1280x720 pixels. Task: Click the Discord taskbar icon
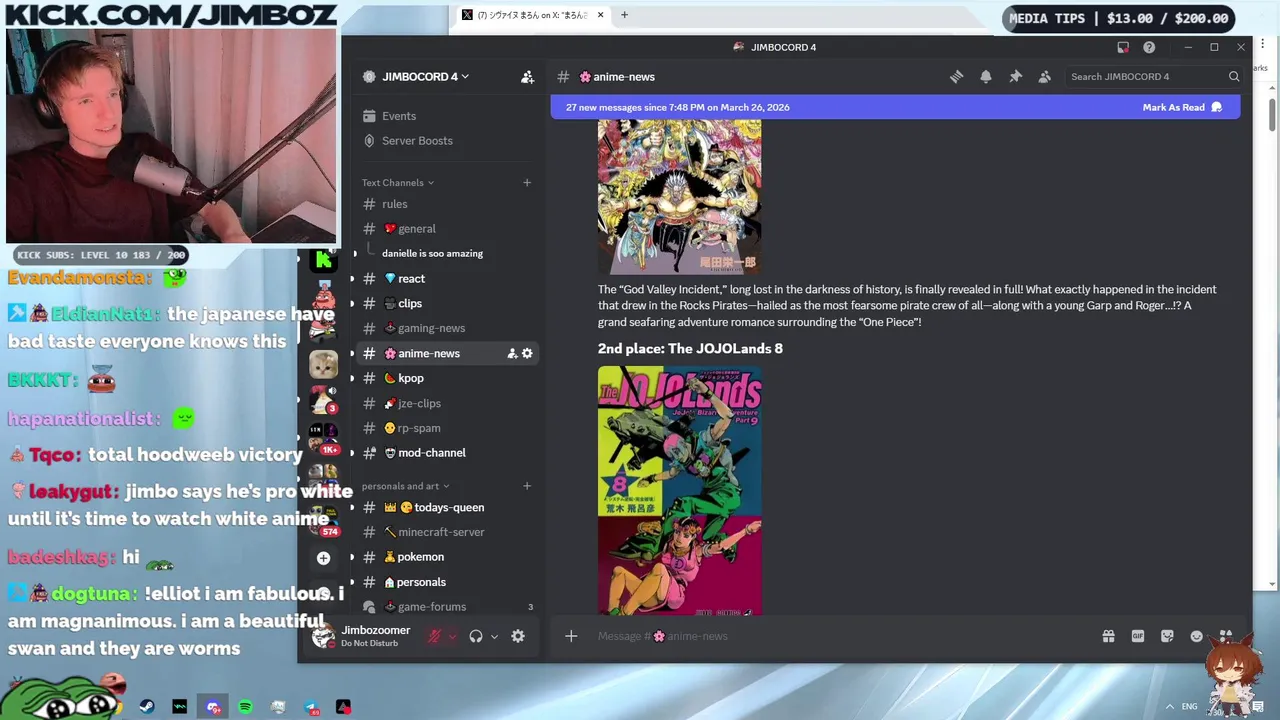(x=212, y=707)
